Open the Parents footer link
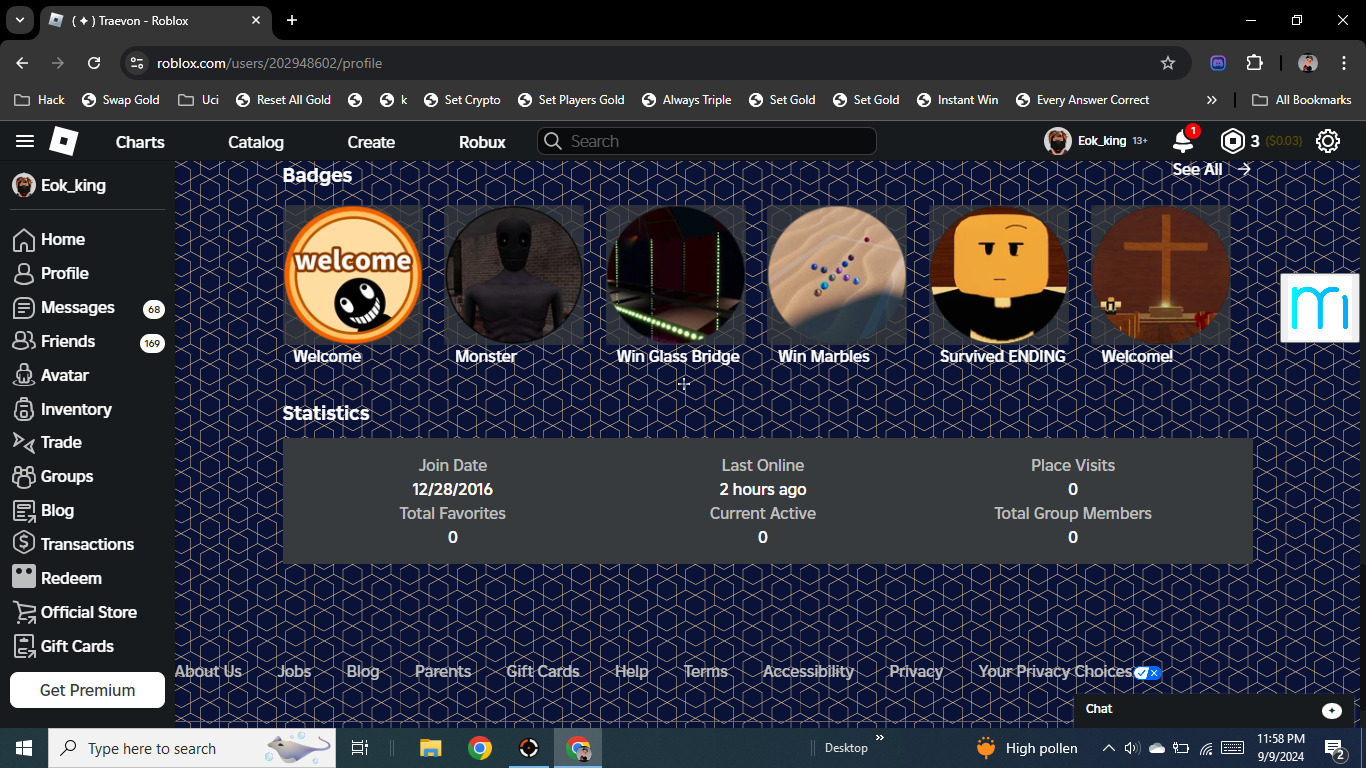This screenshot has height=768, width=1366. 443,671
